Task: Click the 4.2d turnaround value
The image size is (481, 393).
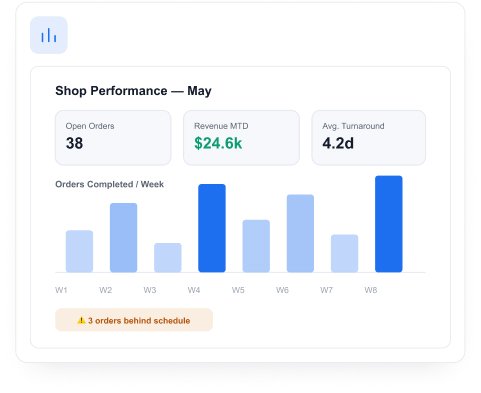Action: [338, 143]
